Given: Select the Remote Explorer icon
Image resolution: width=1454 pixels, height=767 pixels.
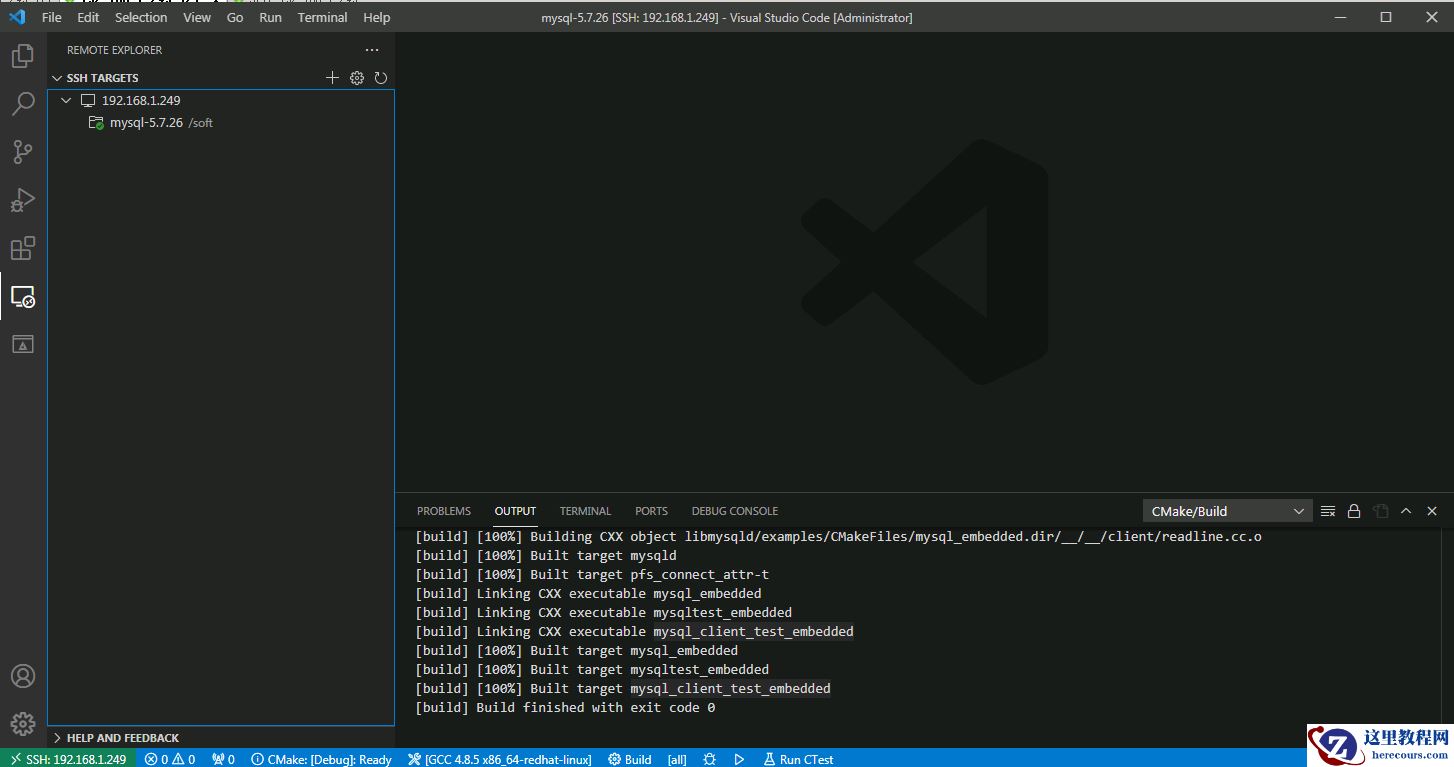Looking at the screenshot, I should click(x=23, y=296).
